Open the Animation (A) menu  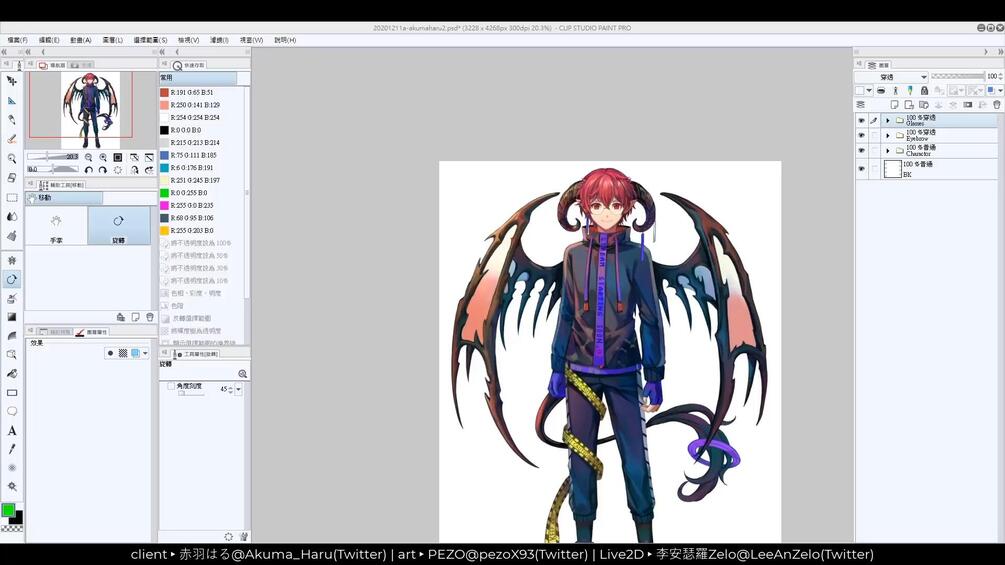click(81, 40)
